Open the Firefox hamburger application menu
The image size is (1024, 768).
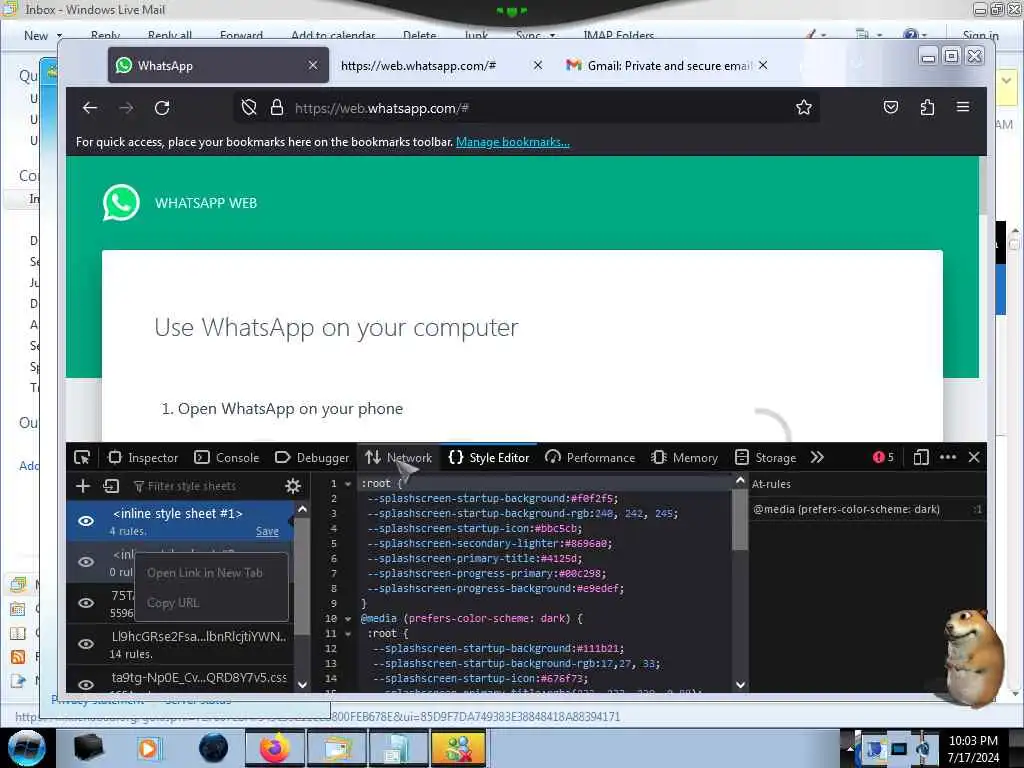click(963, 107)
